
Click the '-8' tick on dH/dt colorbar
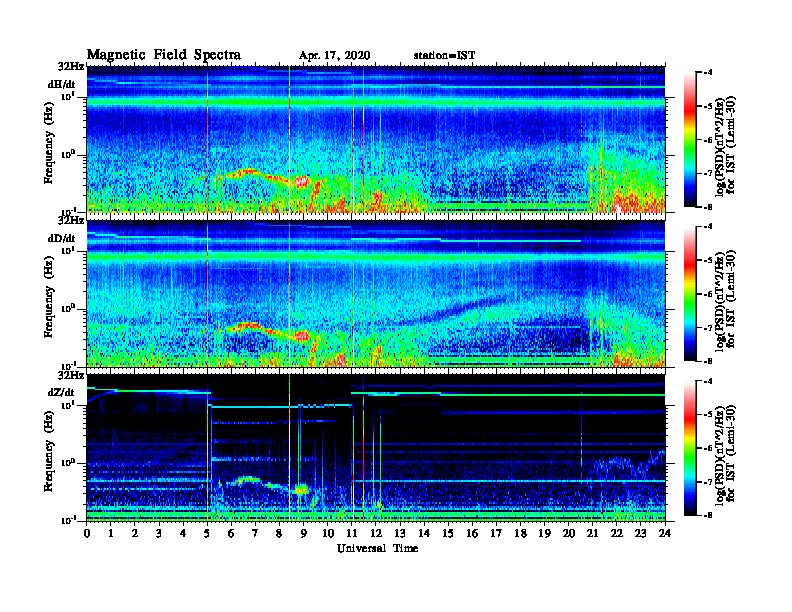[708, 207]
